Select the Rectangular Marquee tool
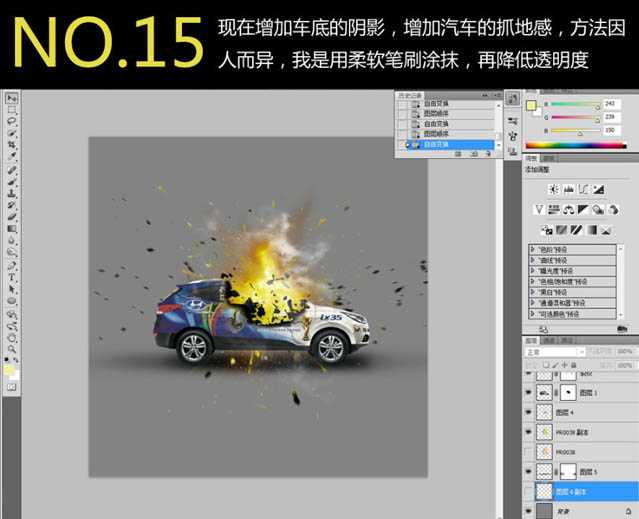 click(x=11, y=110)
